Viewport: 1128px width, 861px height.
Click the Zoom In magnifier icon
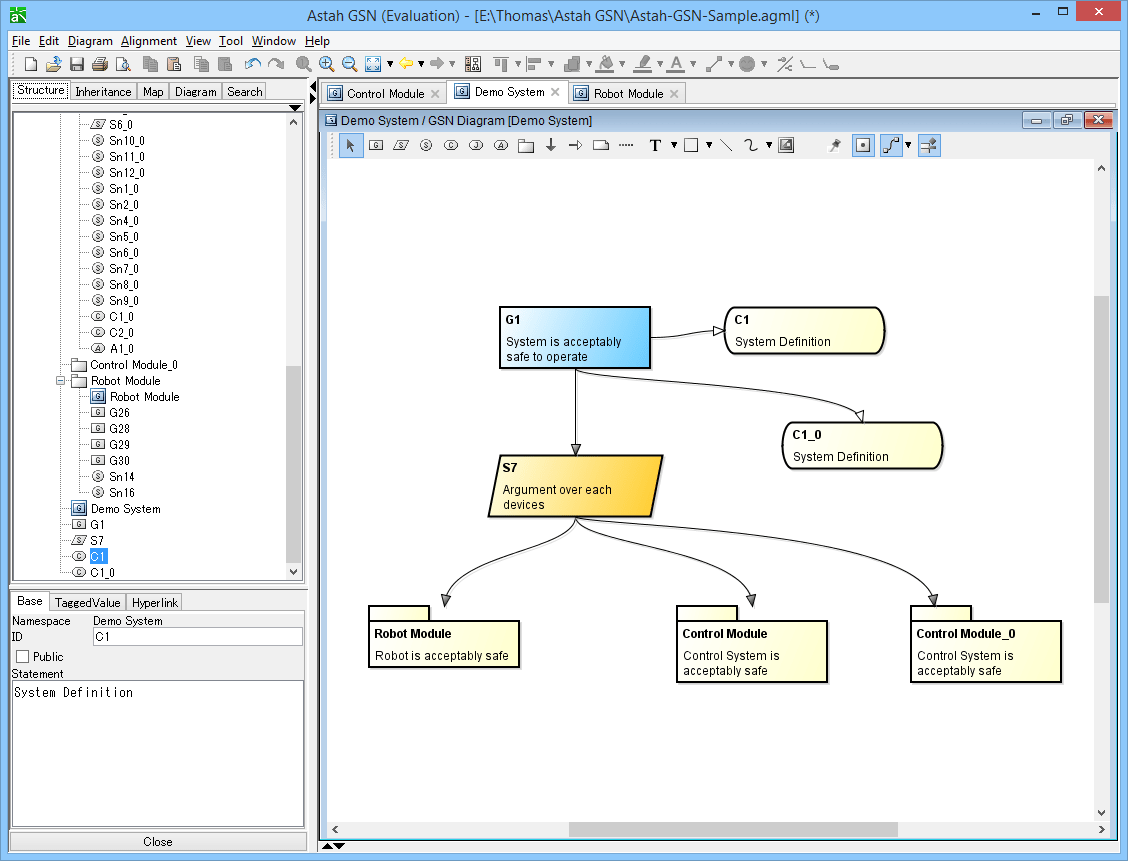click(327, 64)
